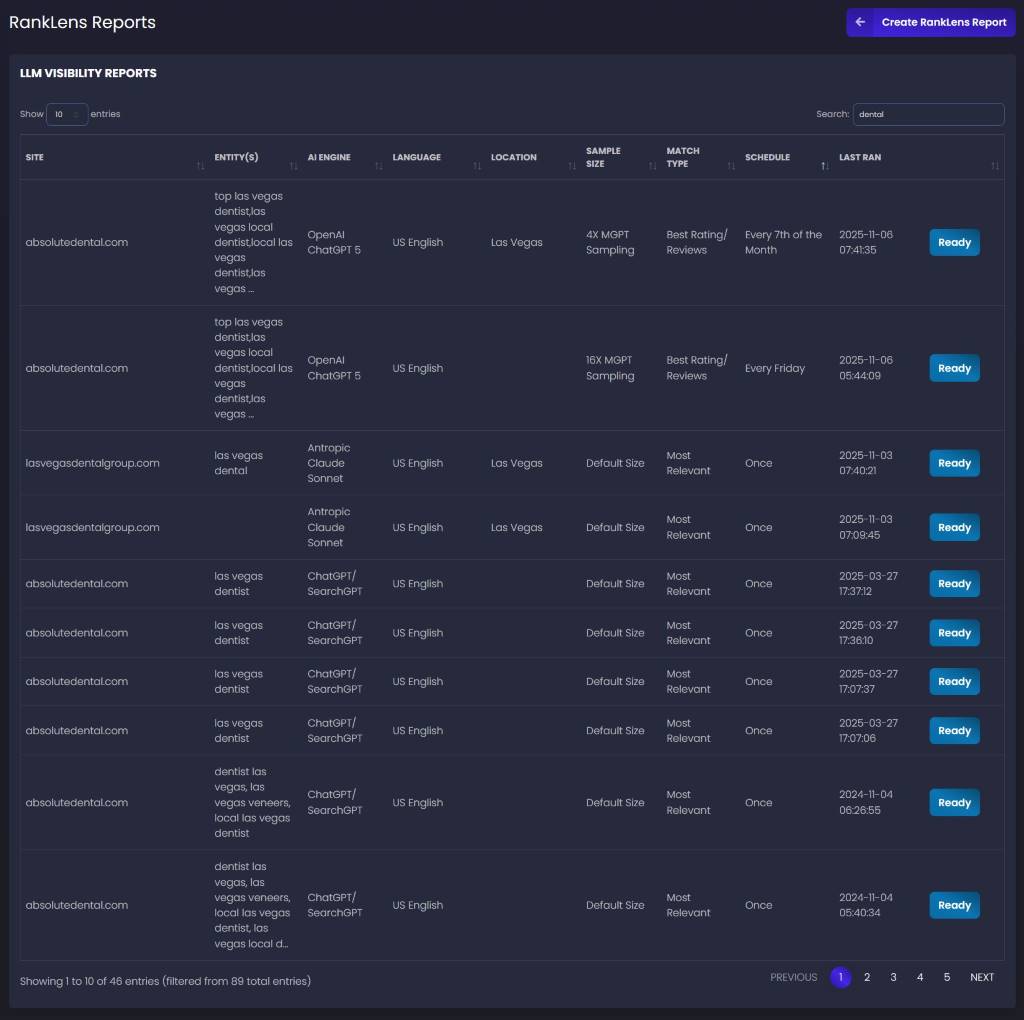This screenshot has width=1024, height=1020.
Task: Click the PREVIOUS pagination link
Action: click(x=793, y=977)
